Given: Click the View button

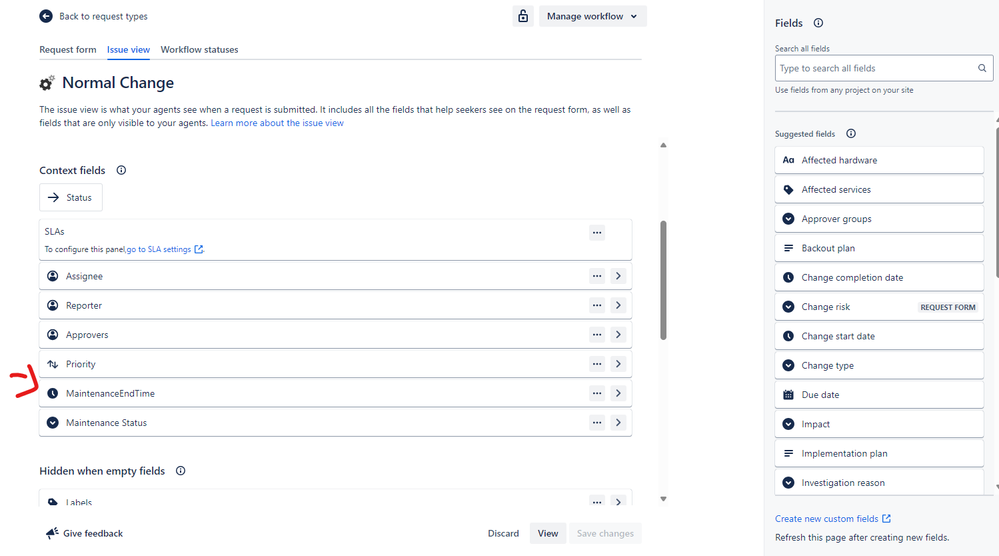Looking at the screenshot, I should click(x=548, y=533).
